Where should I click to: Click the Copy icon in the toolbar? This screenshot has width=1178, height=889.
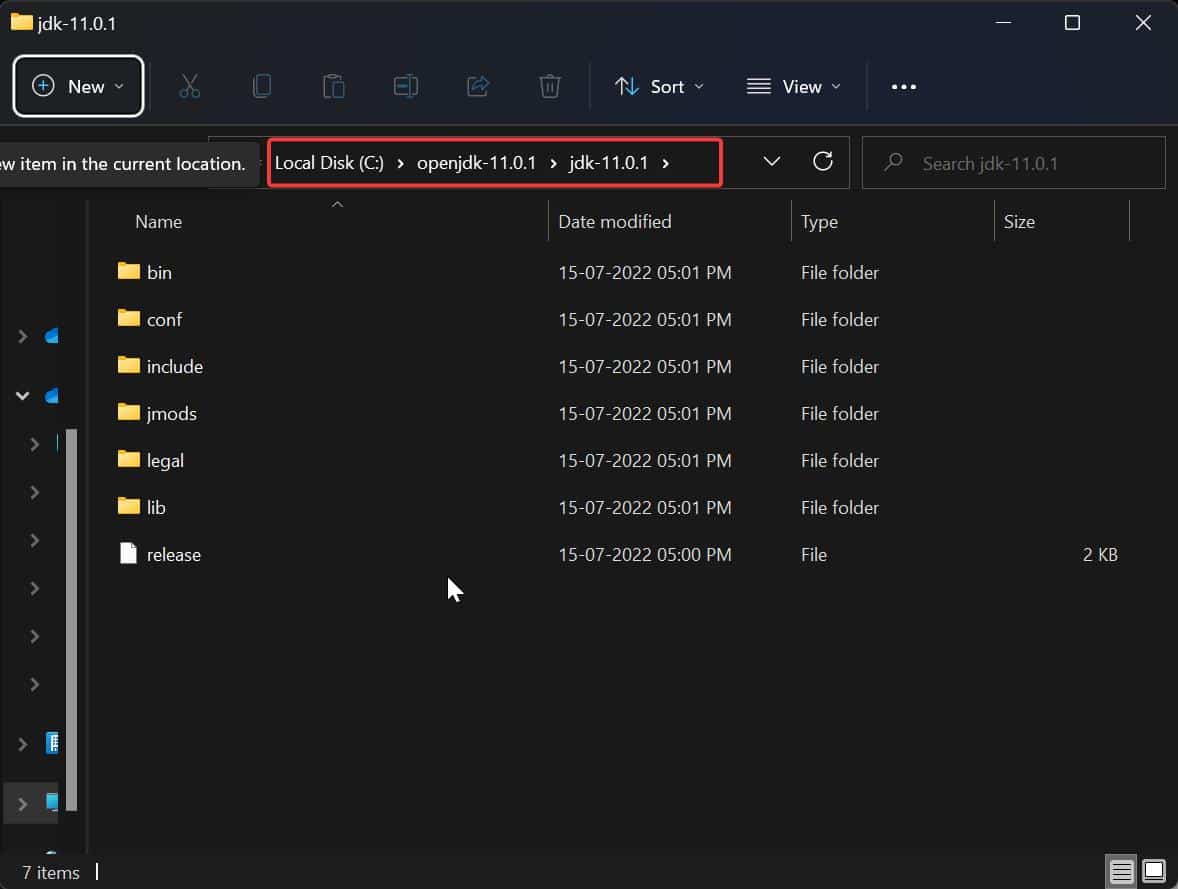262,86
